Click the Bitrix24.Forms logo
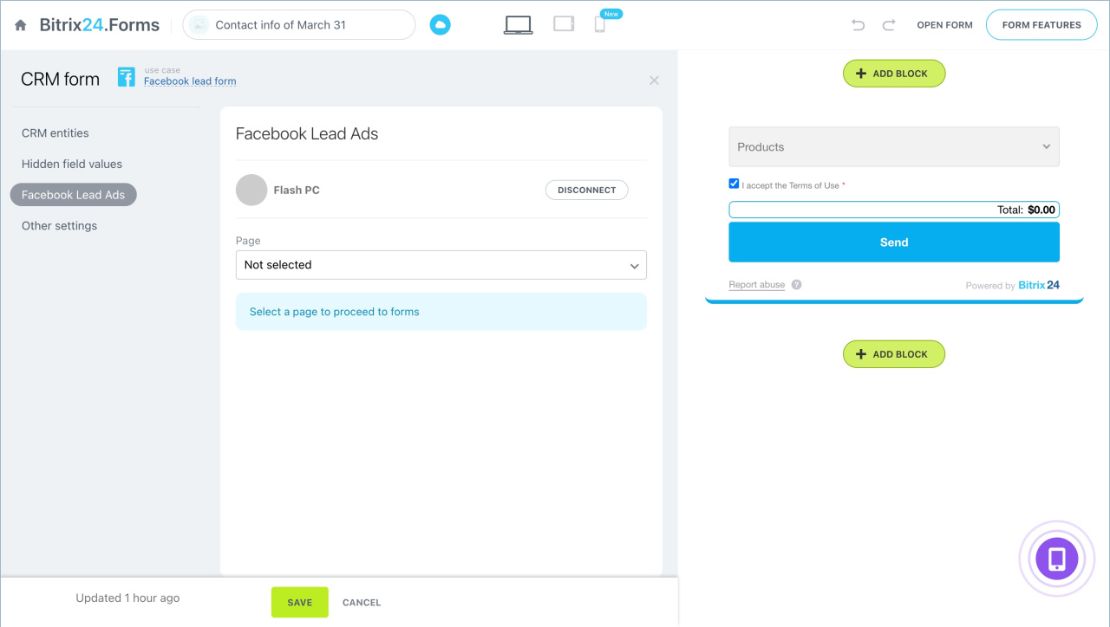Image resolution: width=1110 pixels, height=627 pixels. coord(99,25)
